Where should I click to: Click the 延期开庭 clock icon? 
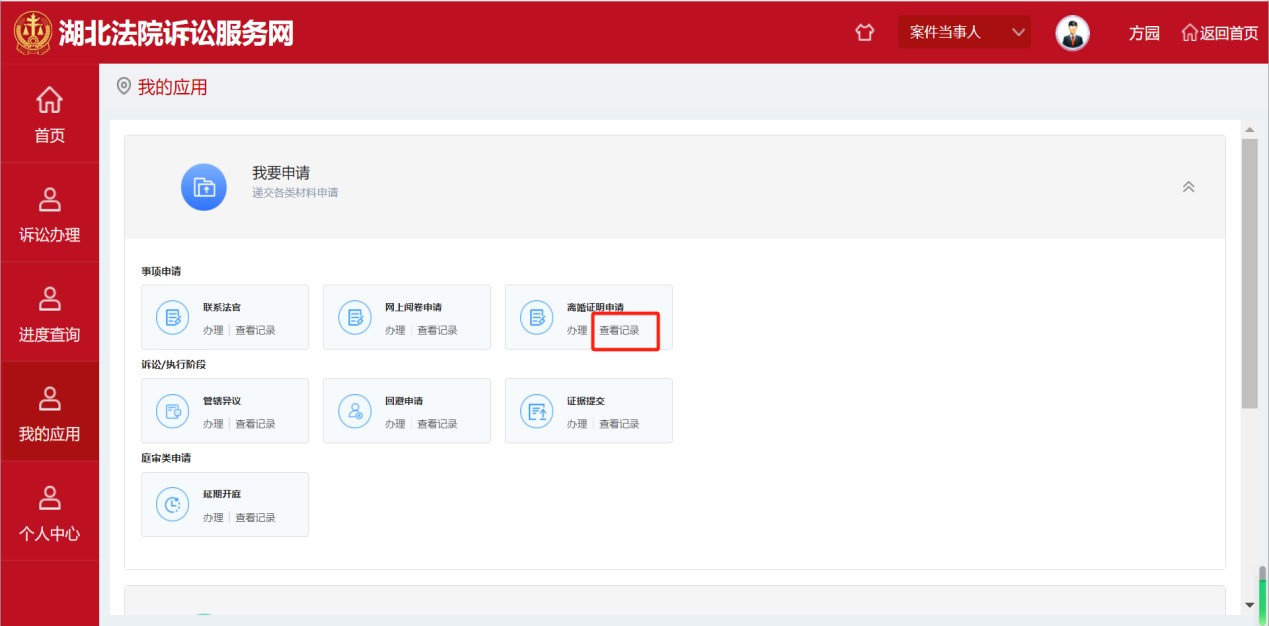(173, 505)
